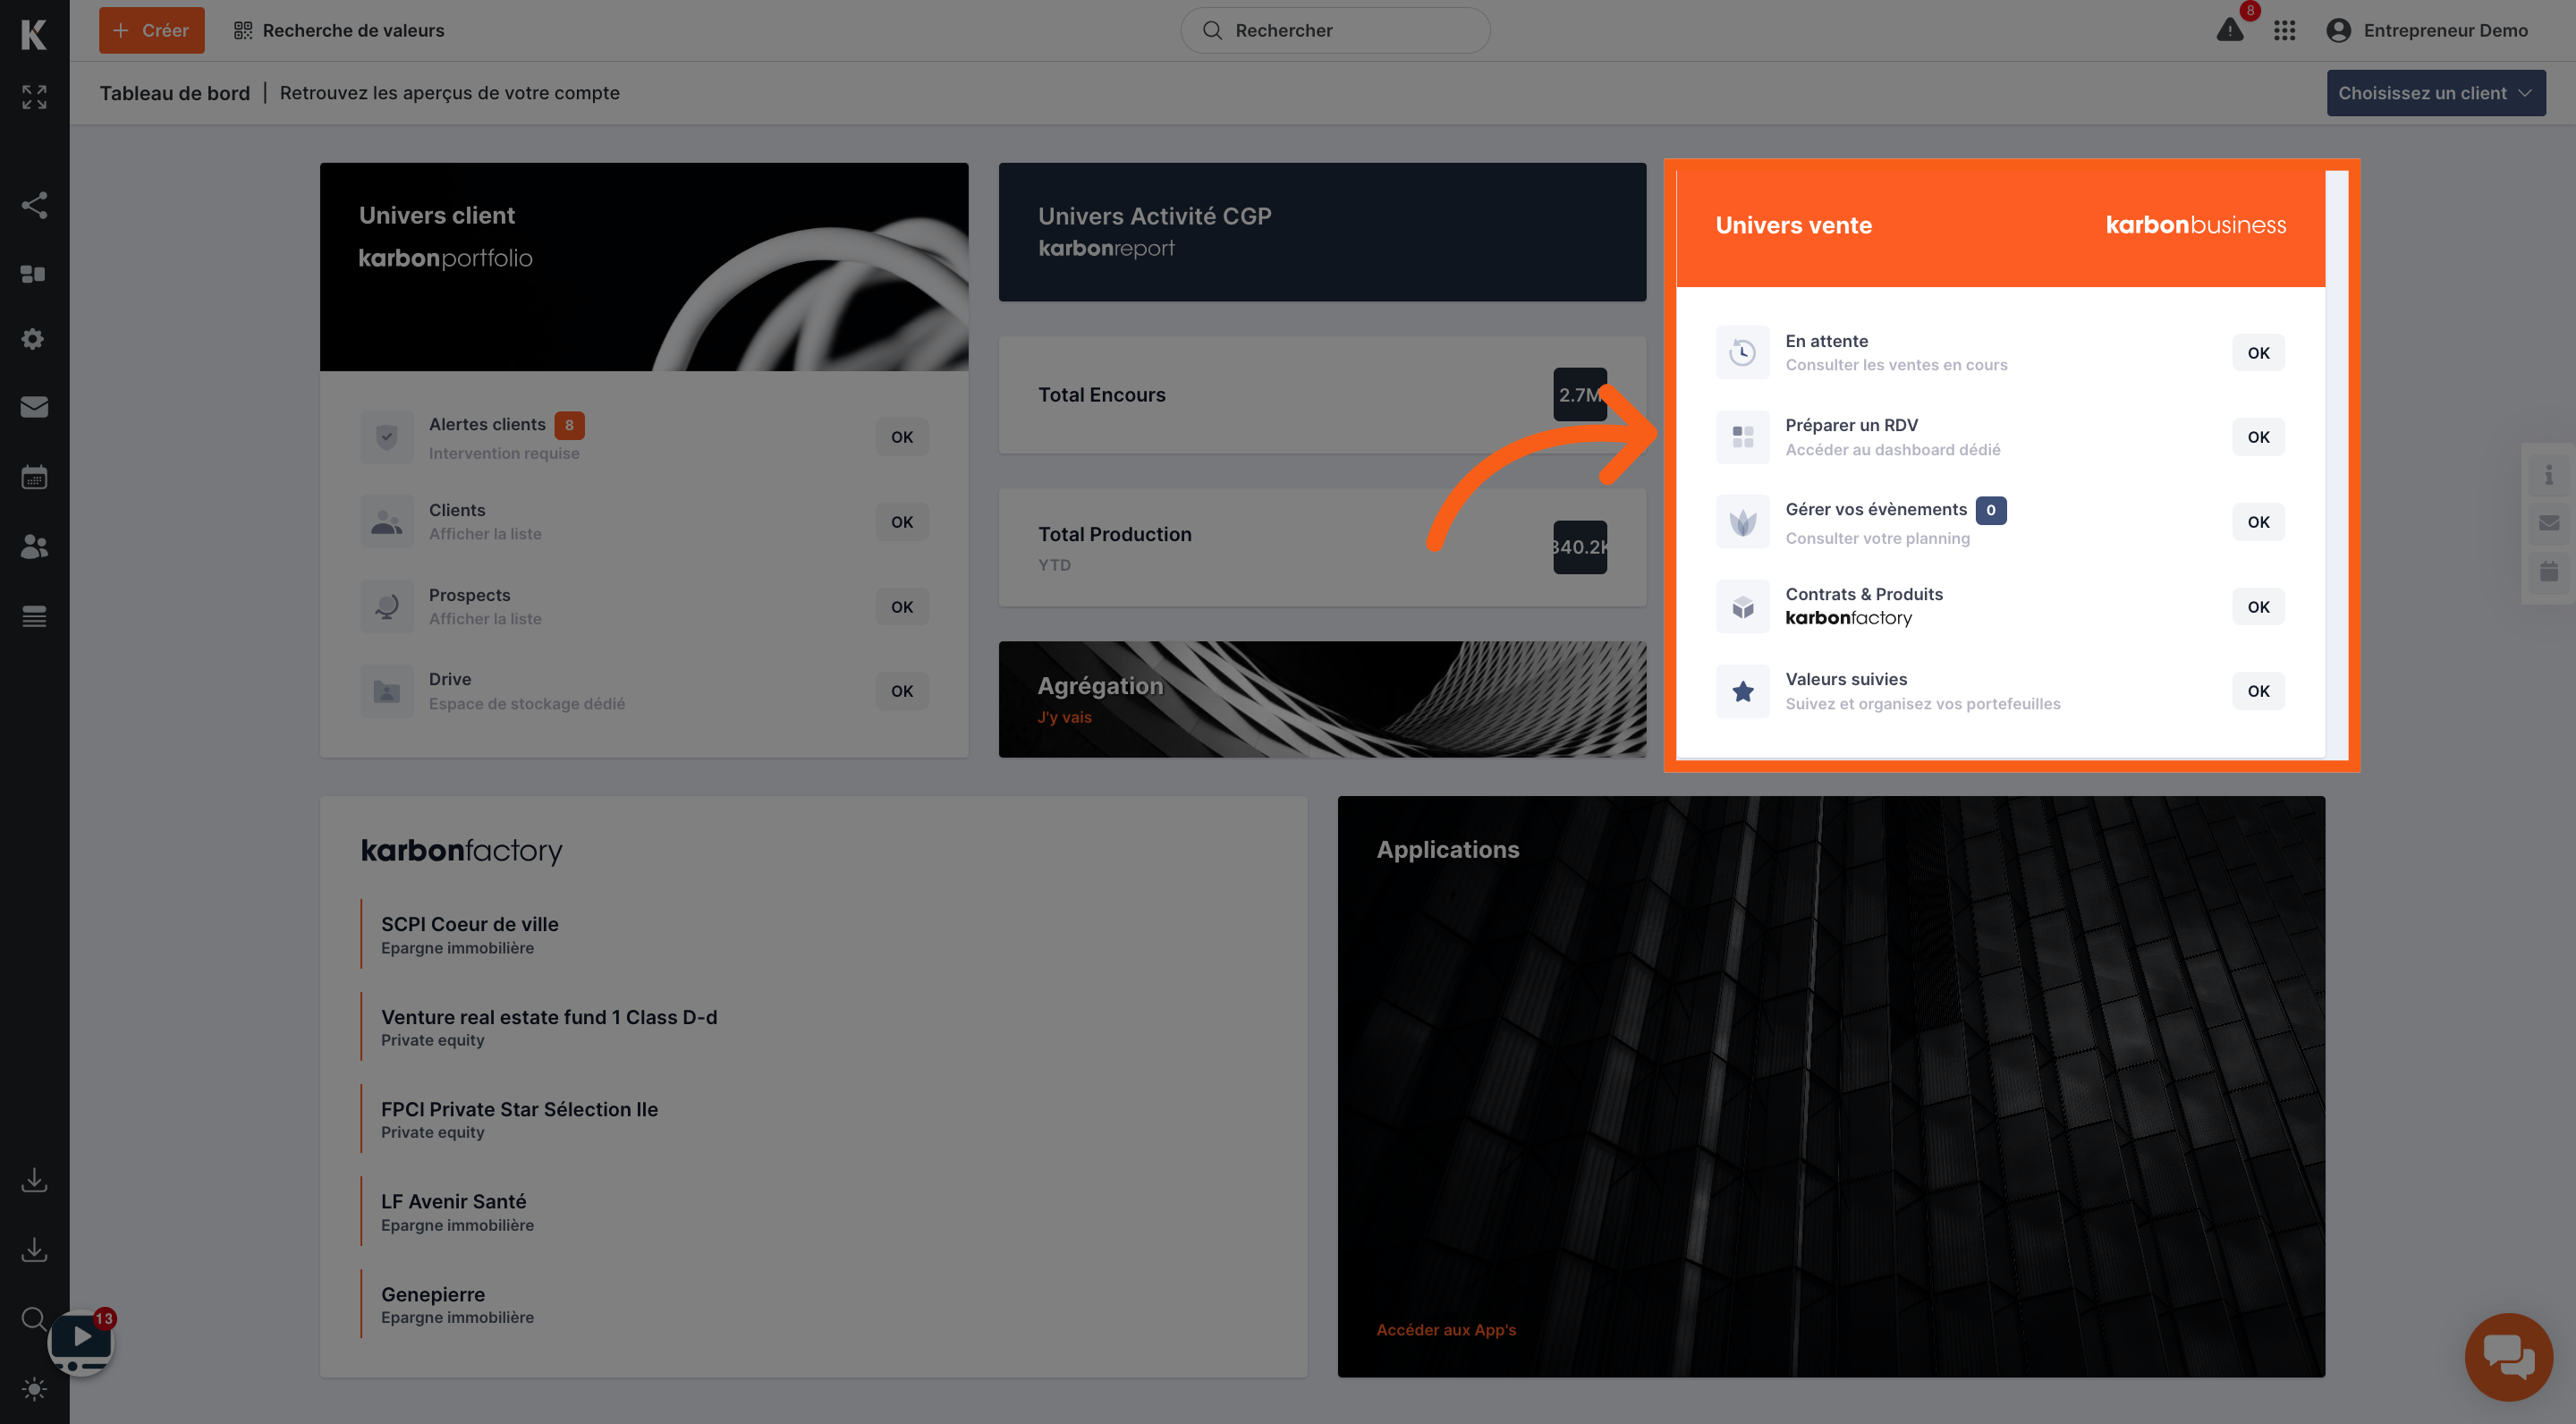Click the lower download icon in sidebar
The image size is (2576, 1424).
pos(34,1249)
